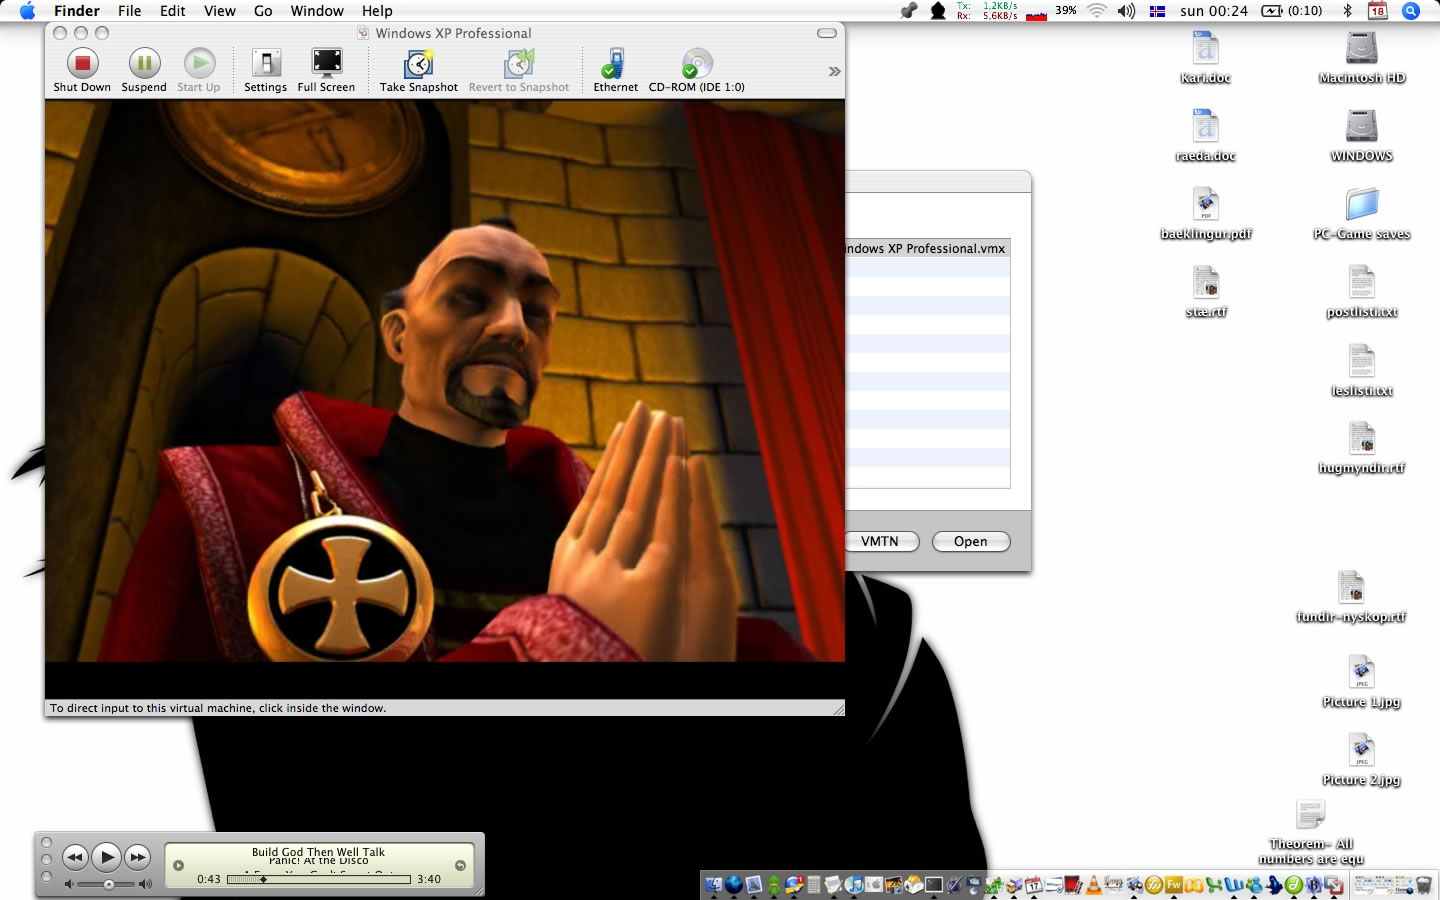Screen dimensions: 1440x900
Task: Select Karl.doc on the desktop
Action: (1205, 58)
